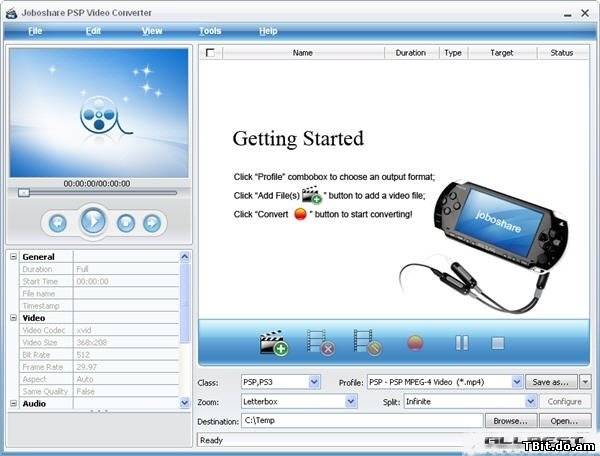The height and width of the screenshot is (456, 600).
Task: Click the Save as... button
Action: (551, 382)
